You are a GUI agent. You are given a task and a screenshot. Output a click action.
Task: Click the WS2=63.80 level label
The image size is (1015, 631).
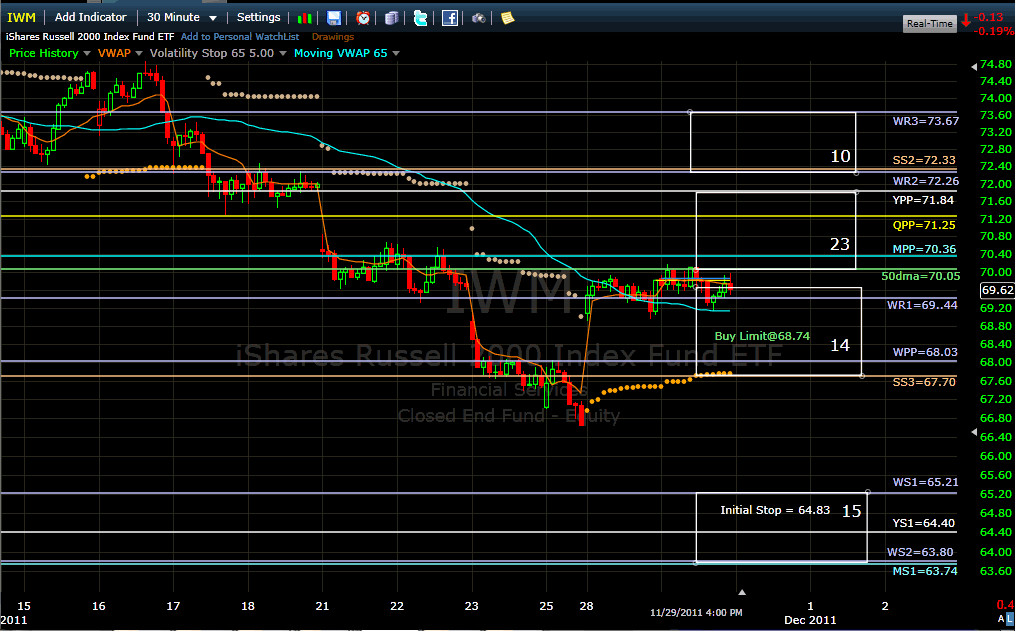(920, 552)
